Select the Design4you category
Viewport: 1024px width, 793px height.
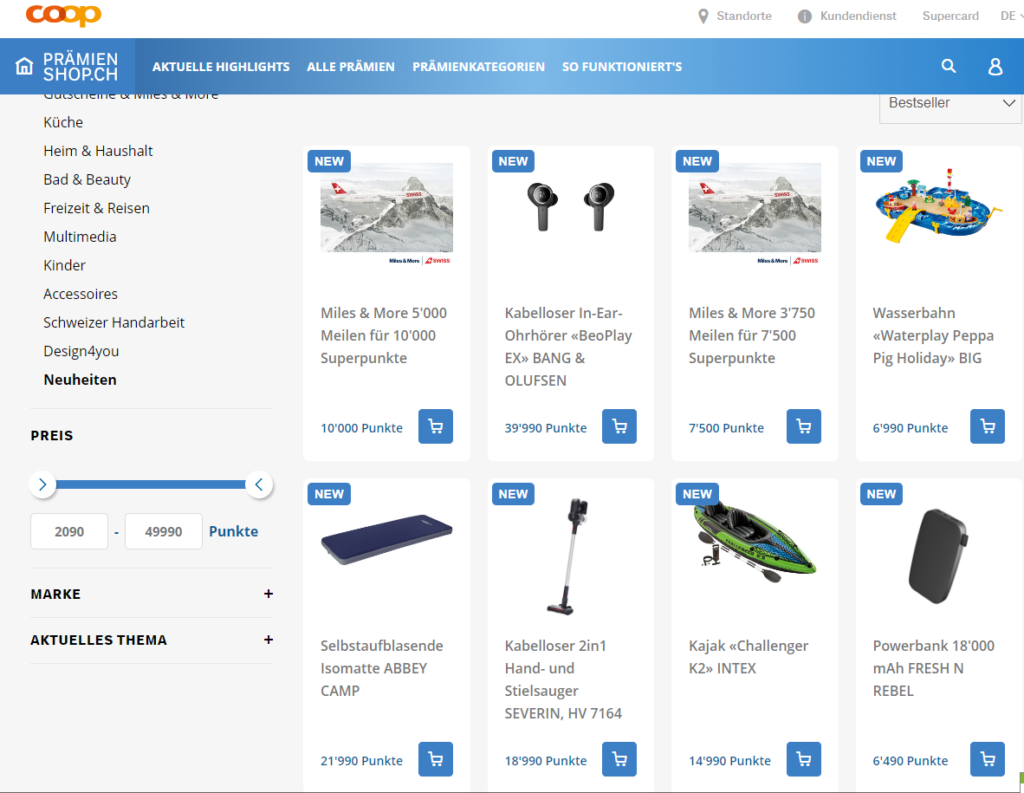coord(81,351)
